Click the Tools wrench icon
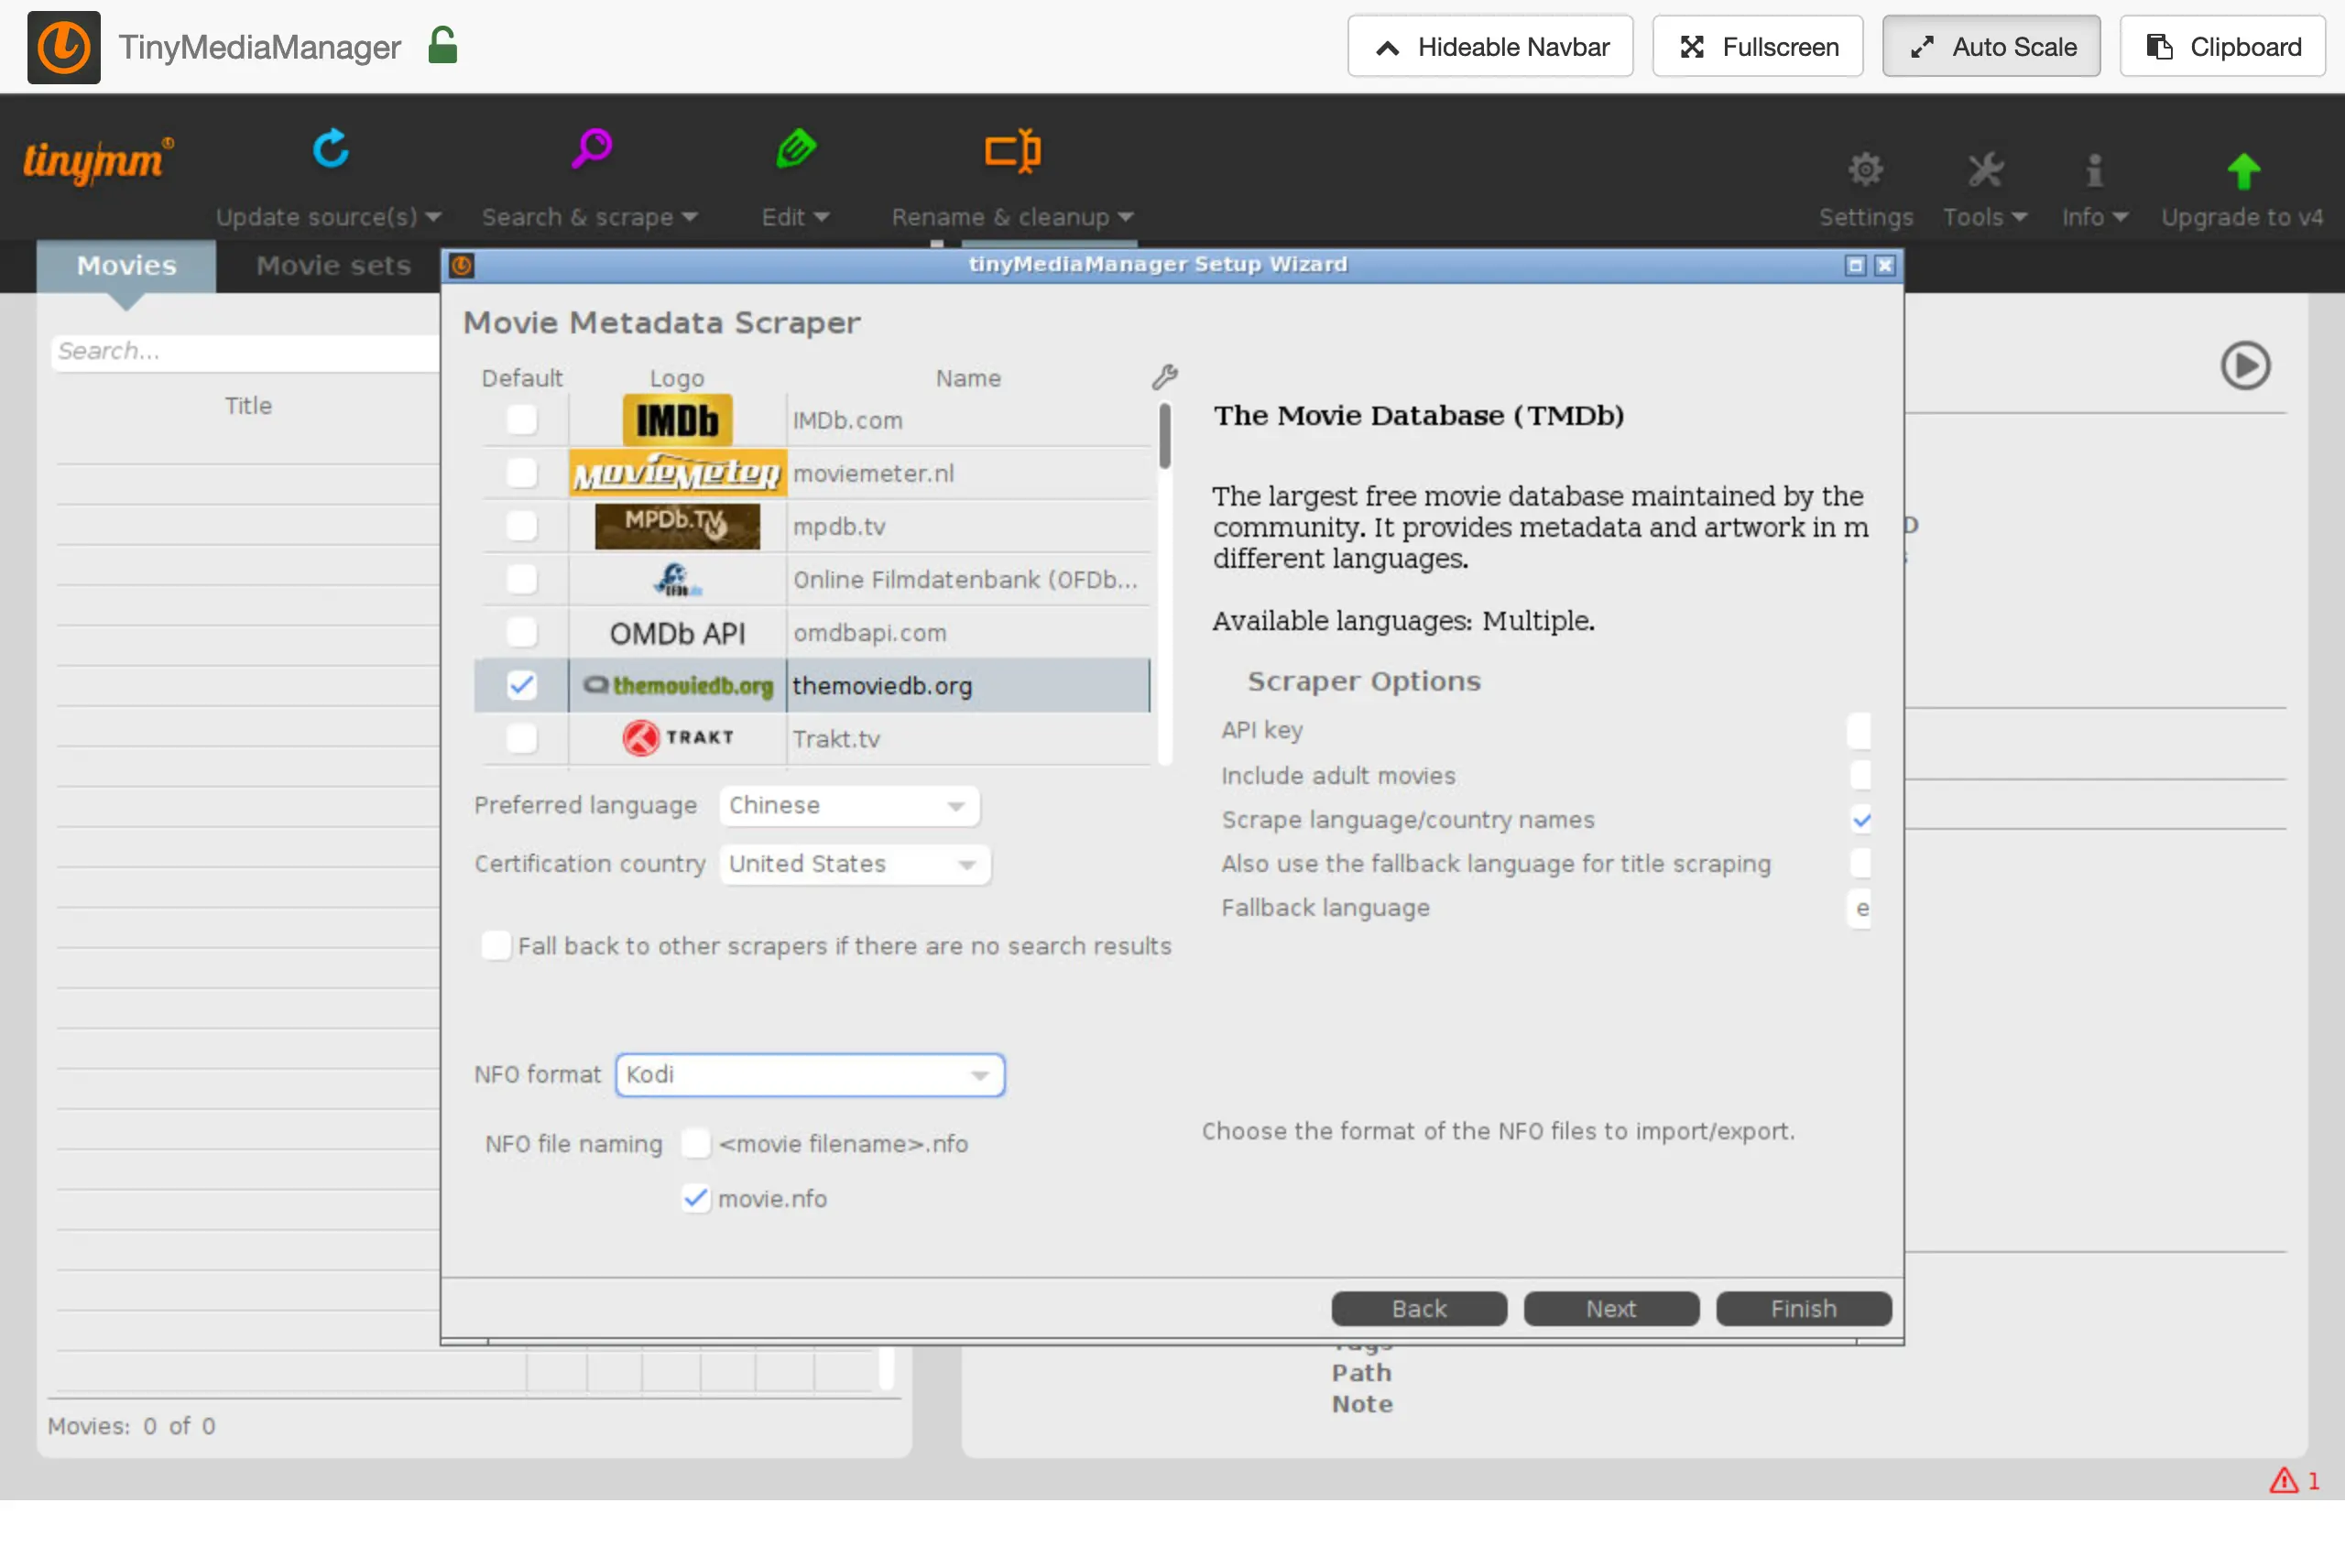The image size is (2345, 1568). (x=1985, y=170)
